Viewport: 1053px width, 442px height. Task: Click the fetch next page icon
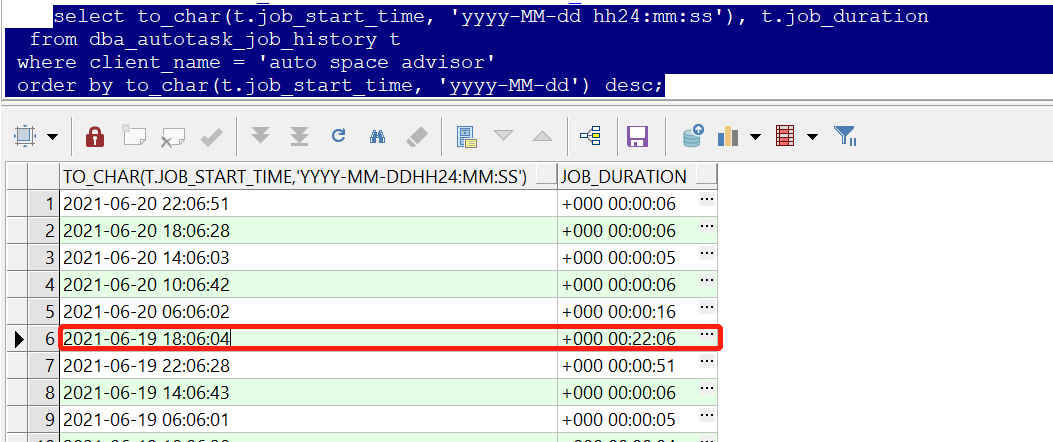pyautogui.click(x=260, y=136)
